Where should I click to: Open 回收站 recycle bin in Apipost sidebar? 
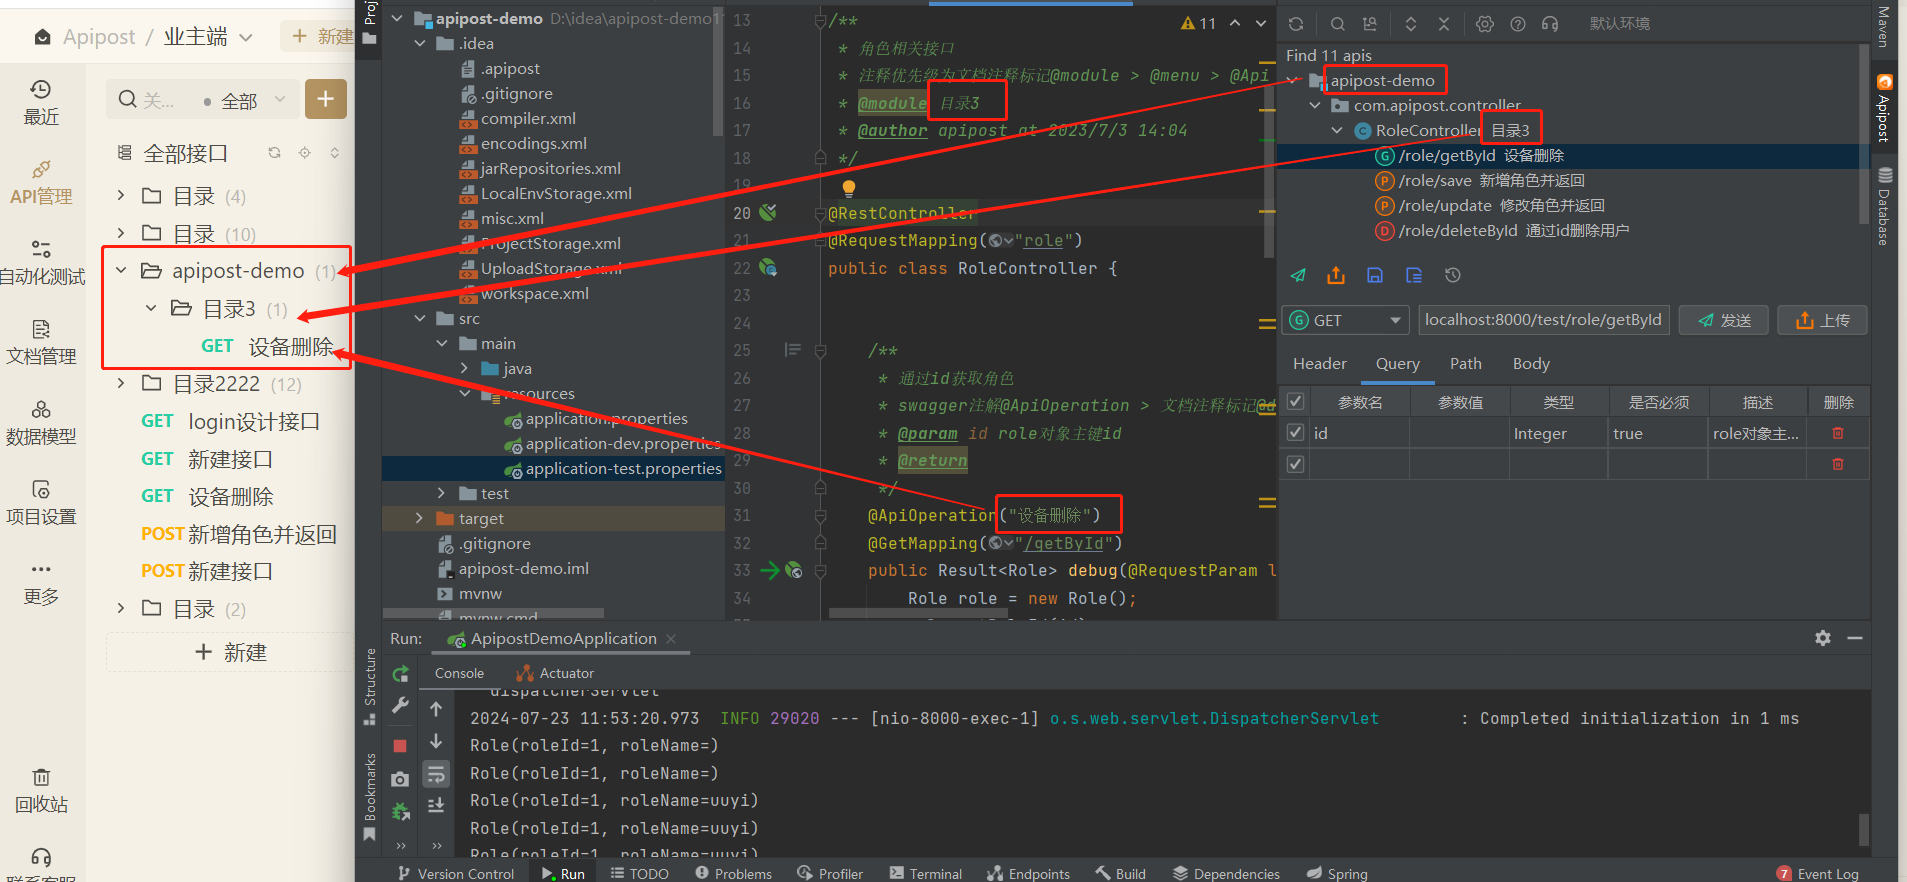pyautogui.click(x=41, y=791)
